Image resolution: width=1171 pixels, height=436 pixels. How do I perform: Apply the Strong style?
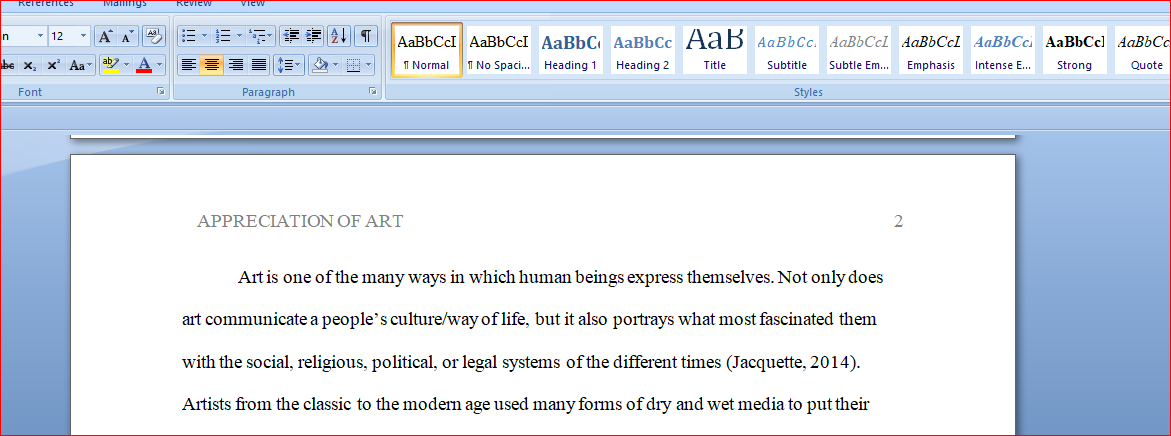(1075, 49)
